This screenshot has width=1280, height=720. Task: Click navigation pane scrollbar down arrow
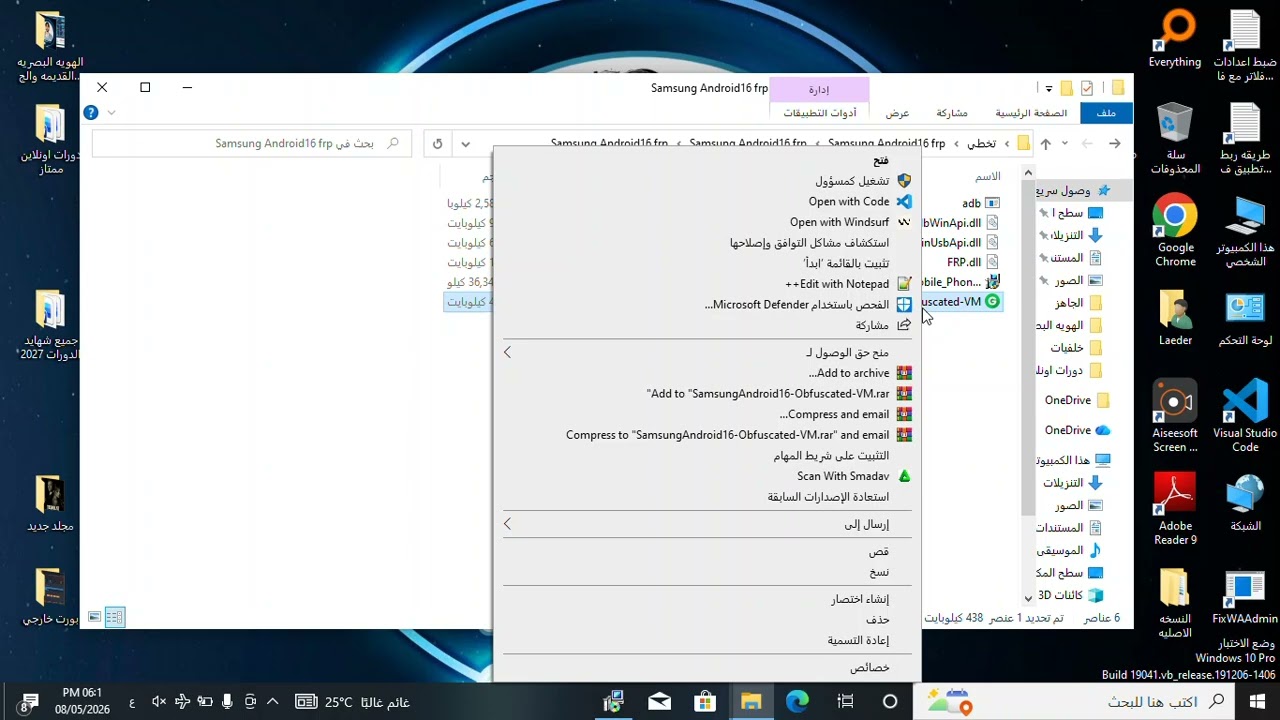pos(1028,597)
